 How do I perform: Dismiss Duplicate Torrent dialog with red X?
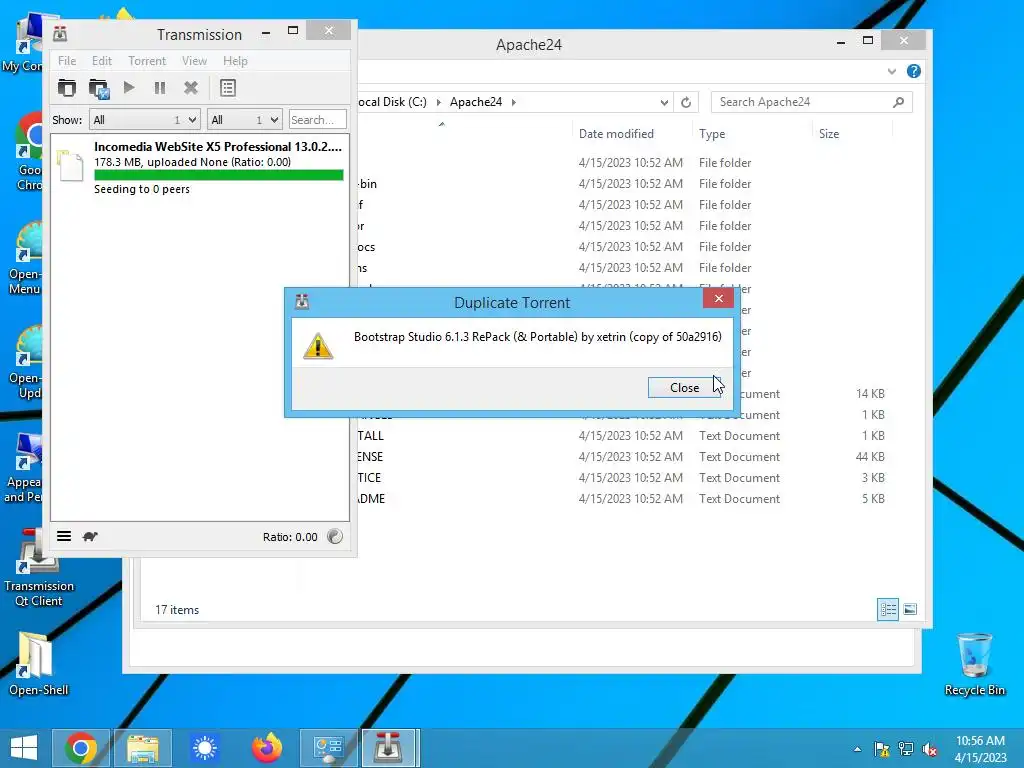pos(718,298)
